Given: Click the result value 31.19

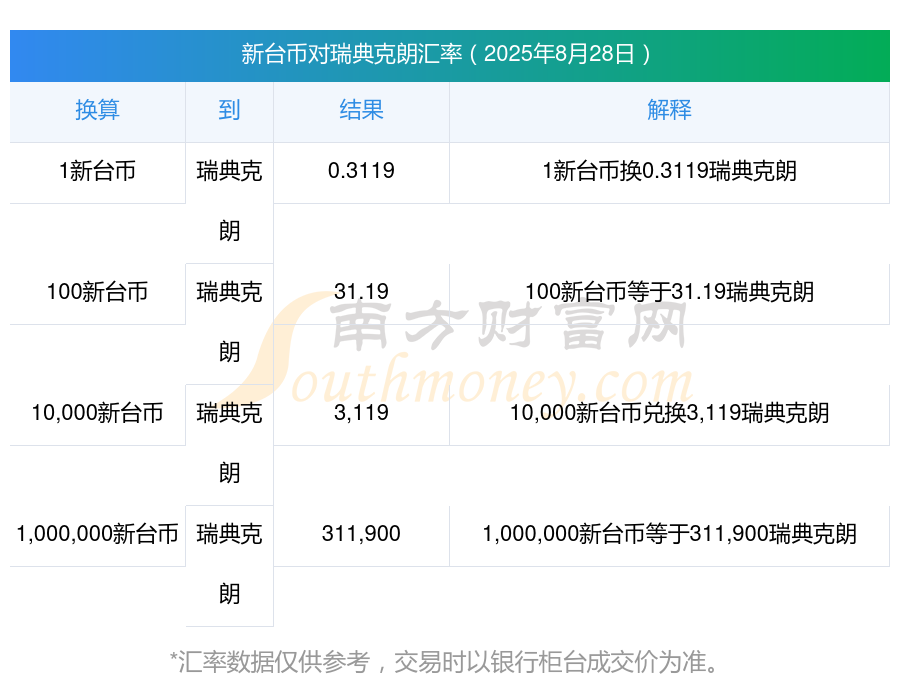Looking at the screenshot, I should point(361,292).
